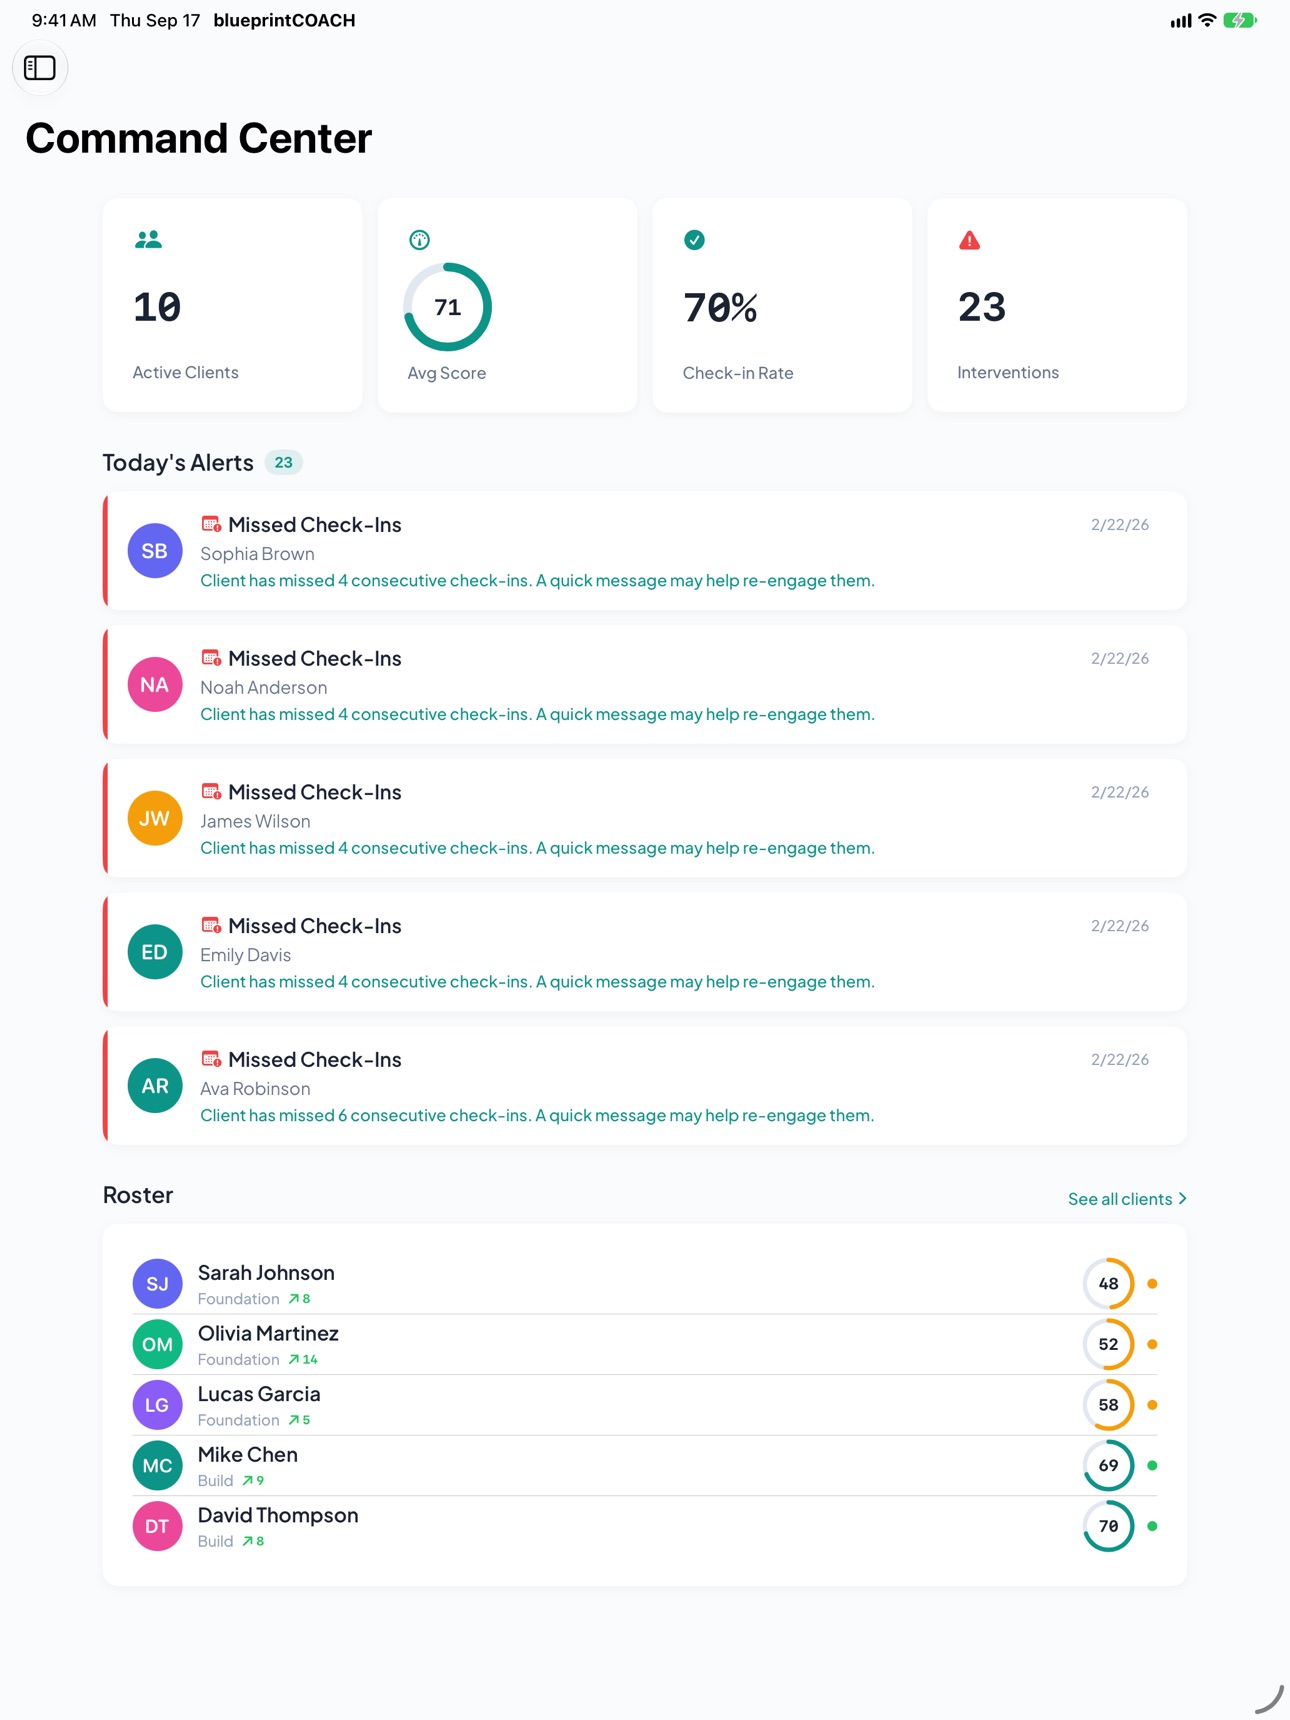Click the 70% Check-in Rate value
This screenshot has width=1290, height=1720.
point(720,308)
